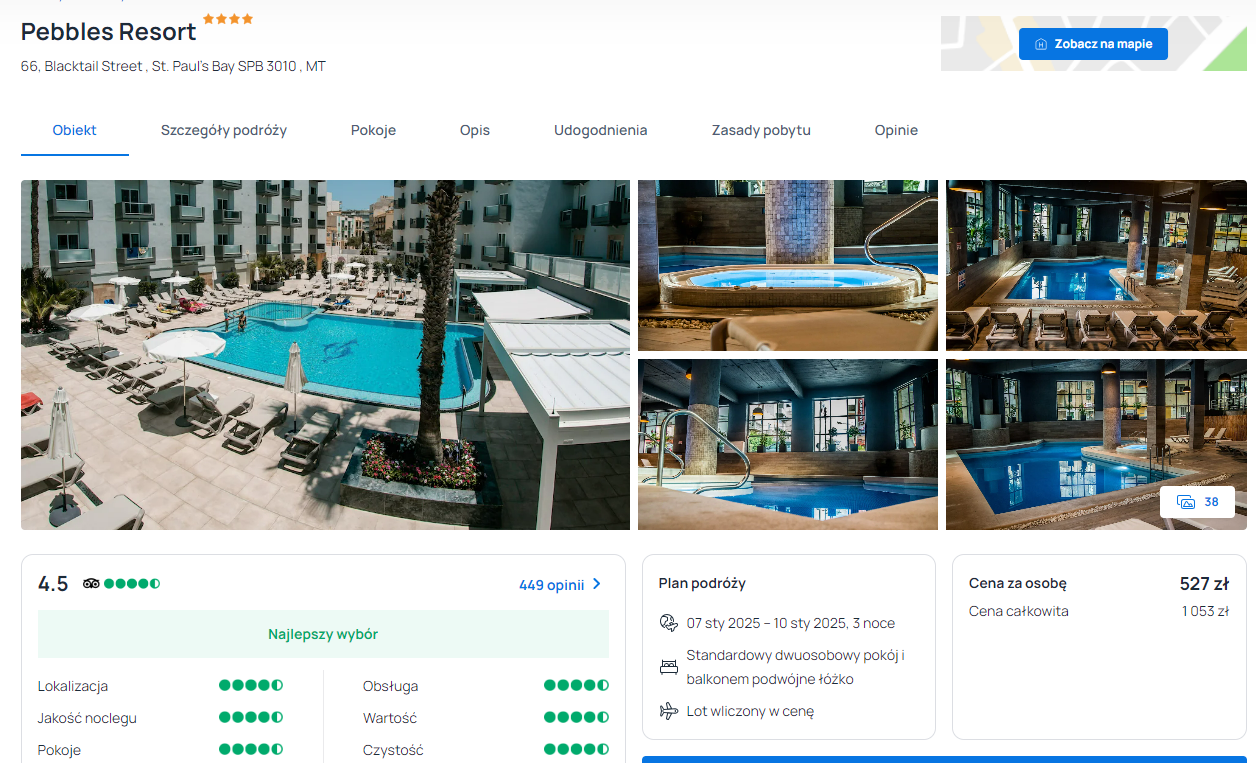Click the Pebbles Resort hotel title
The height and width of the screenshot is (763, 1256).
click(109, 32)
